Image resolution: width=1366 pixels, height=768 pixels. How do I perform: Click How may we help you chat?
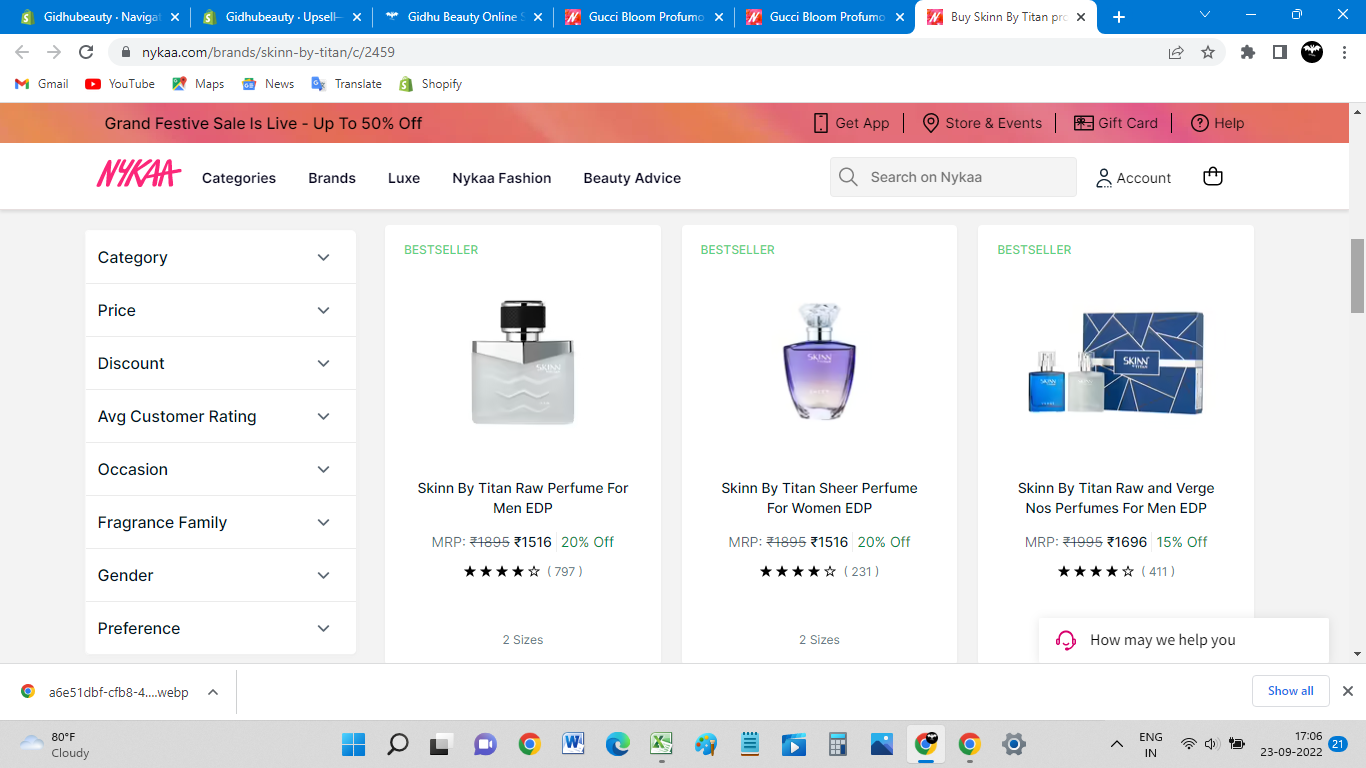tap(1183, 640)
